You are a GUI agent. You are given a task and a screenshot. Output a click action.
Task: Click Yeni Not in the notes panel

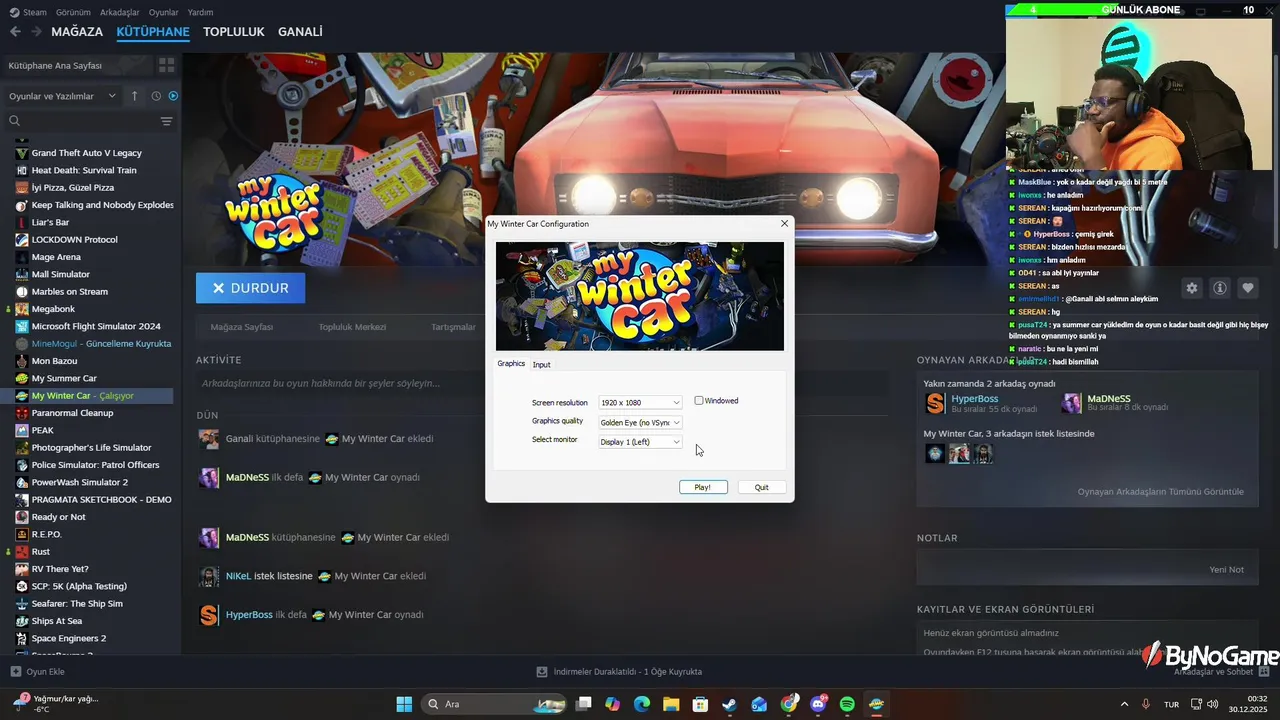tap(1226, 569)
